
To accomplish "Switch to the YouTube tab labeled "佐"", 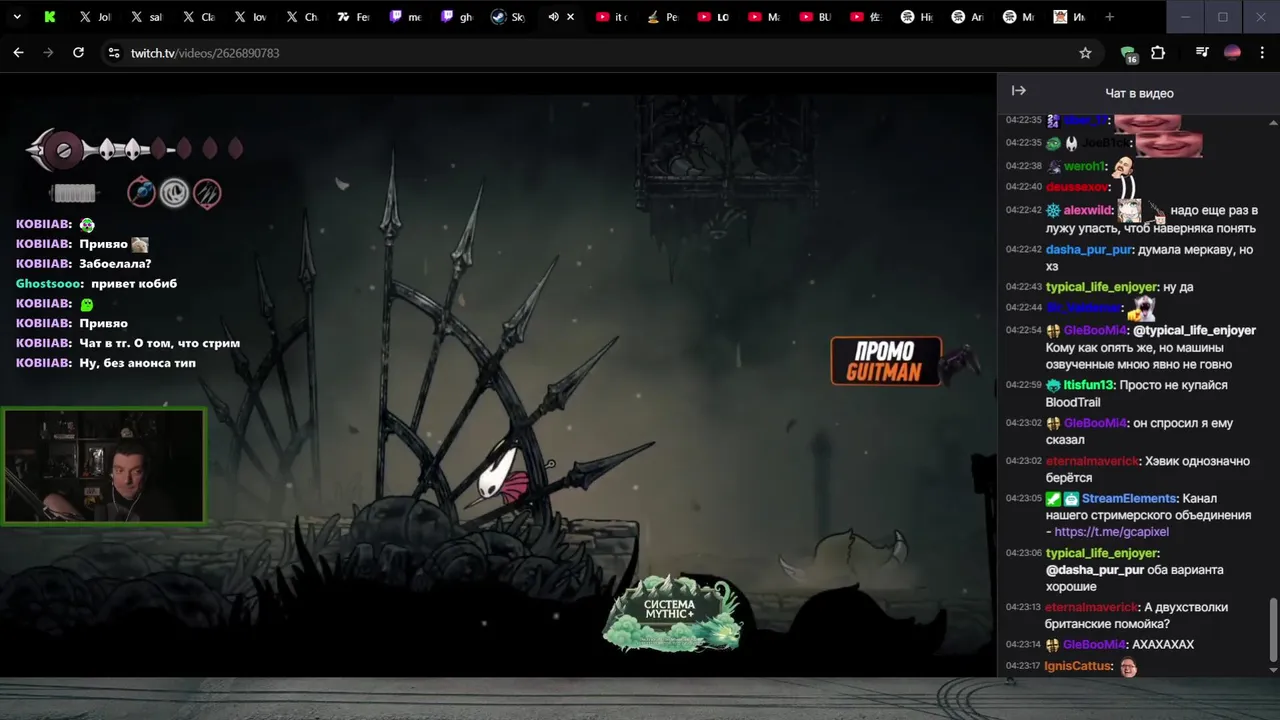I will pos(868,17).
